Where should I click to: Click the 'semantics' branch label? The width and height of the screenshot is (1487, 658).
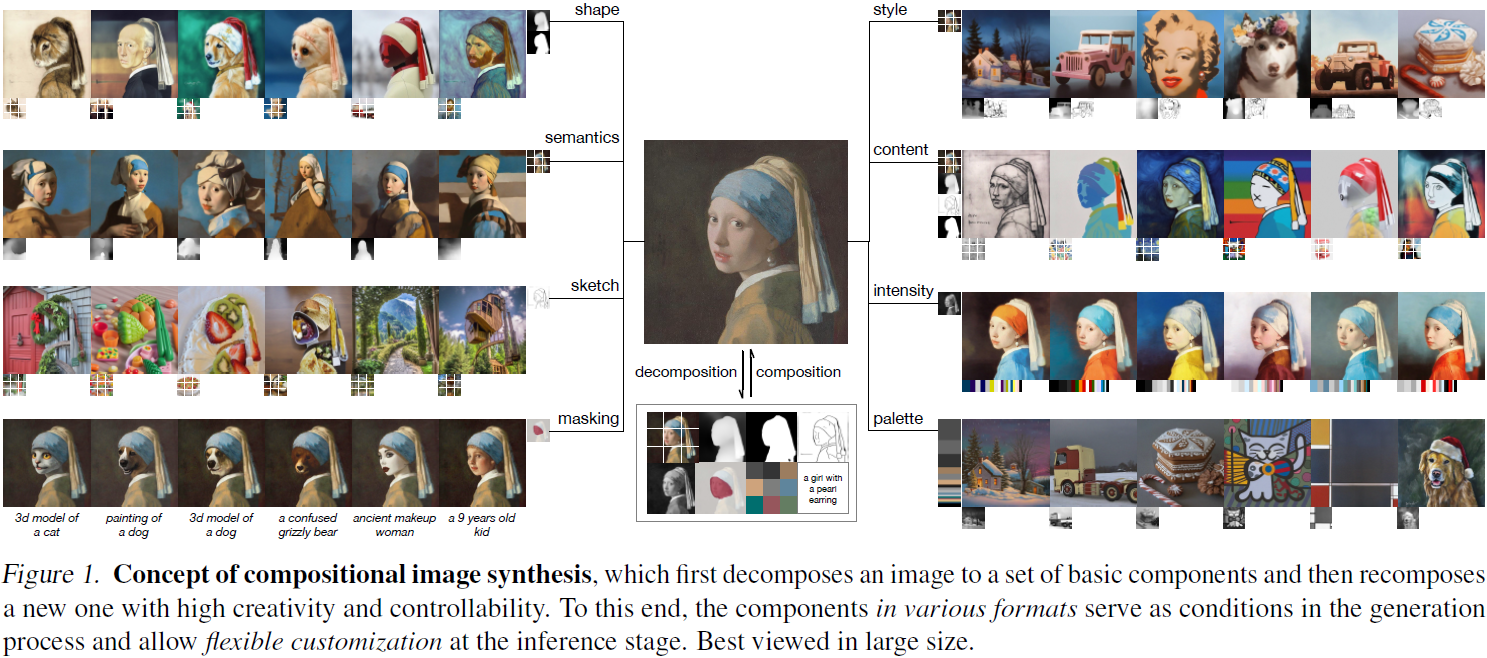click(x=582, y=137)
